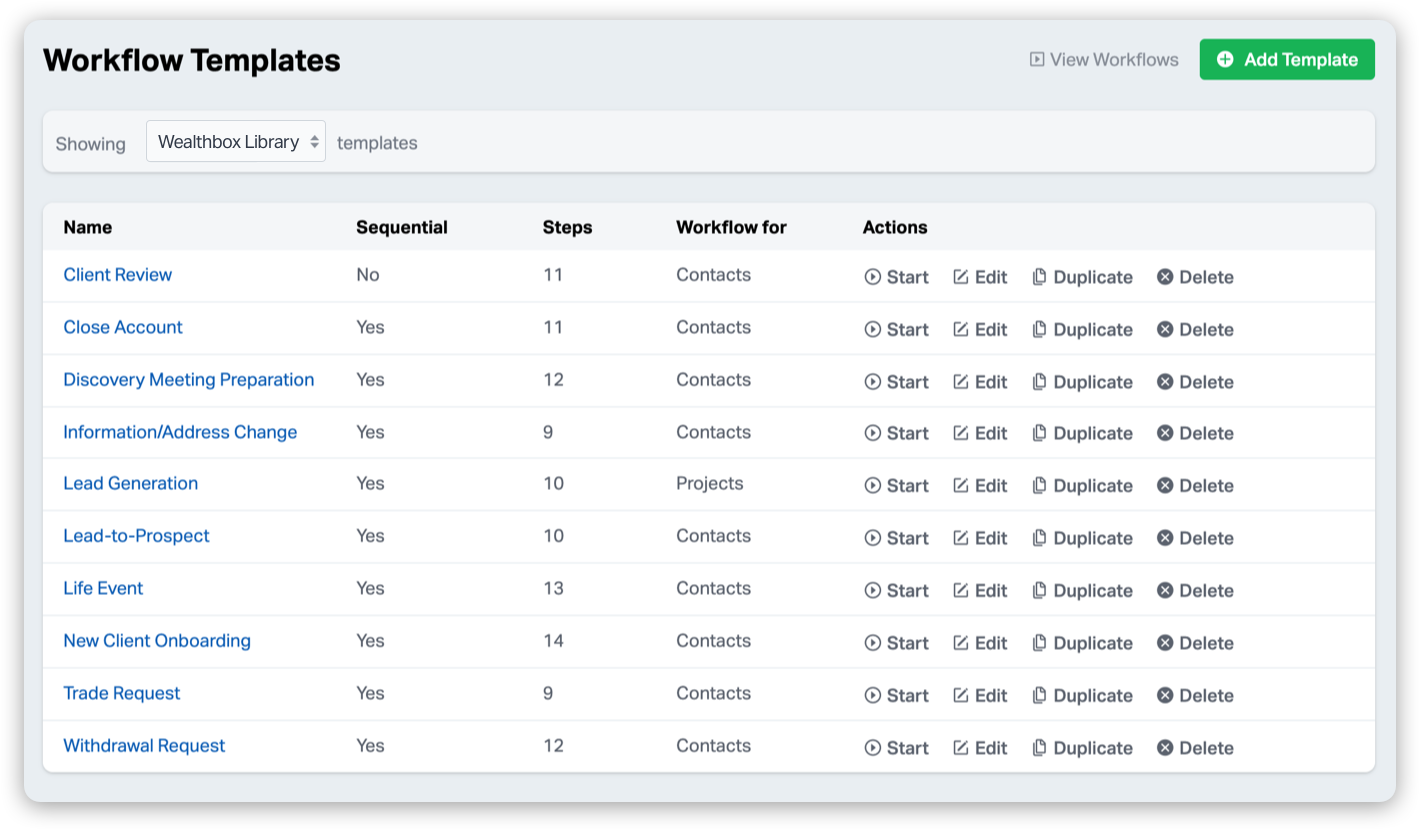Delete the Close Account template
The height and width of the screenshot is (830, 1420).
click(x=1195, y=329)
